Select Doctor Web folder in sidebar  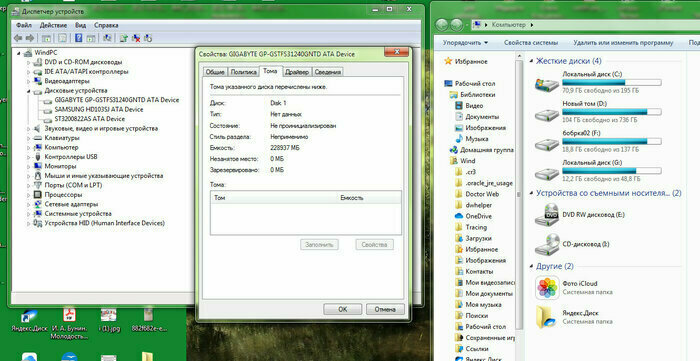tap(477, 194)
